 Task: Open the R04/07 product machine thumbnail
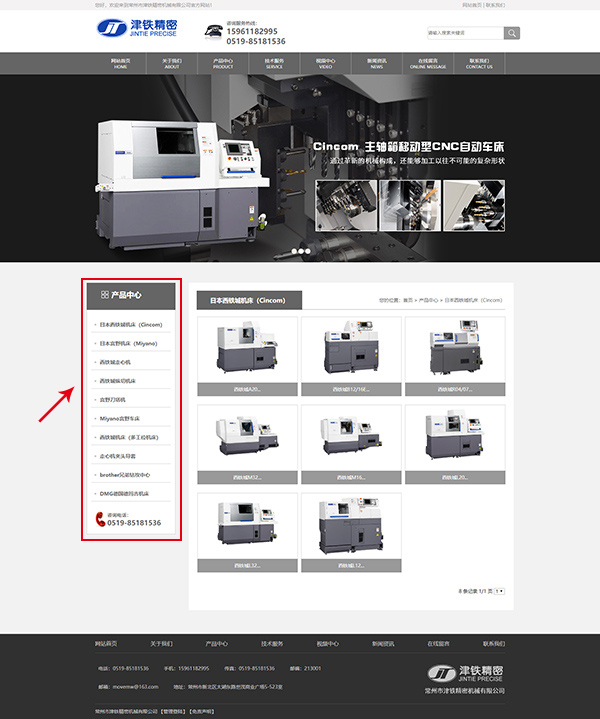click(455, 349)
